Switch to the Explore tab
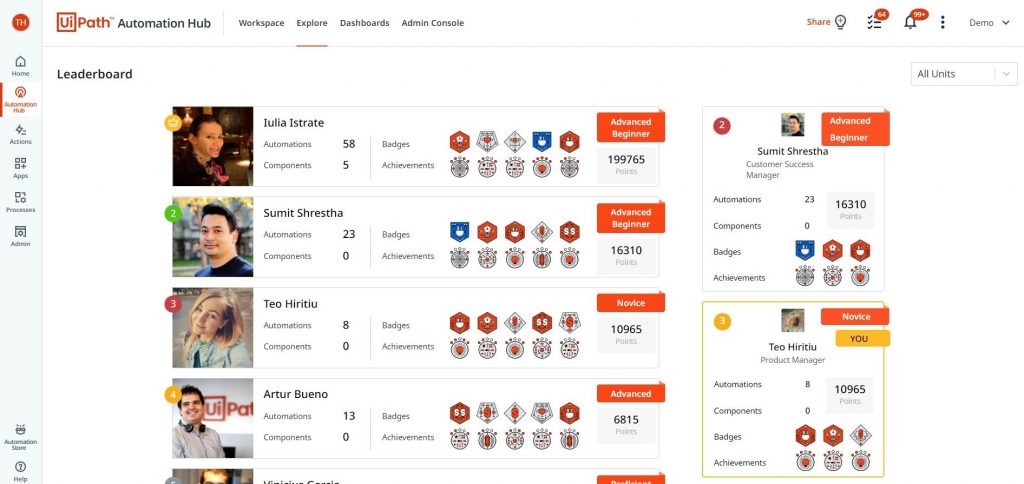This screenshot has height=484, width=1024. click(x=312, y=23)
